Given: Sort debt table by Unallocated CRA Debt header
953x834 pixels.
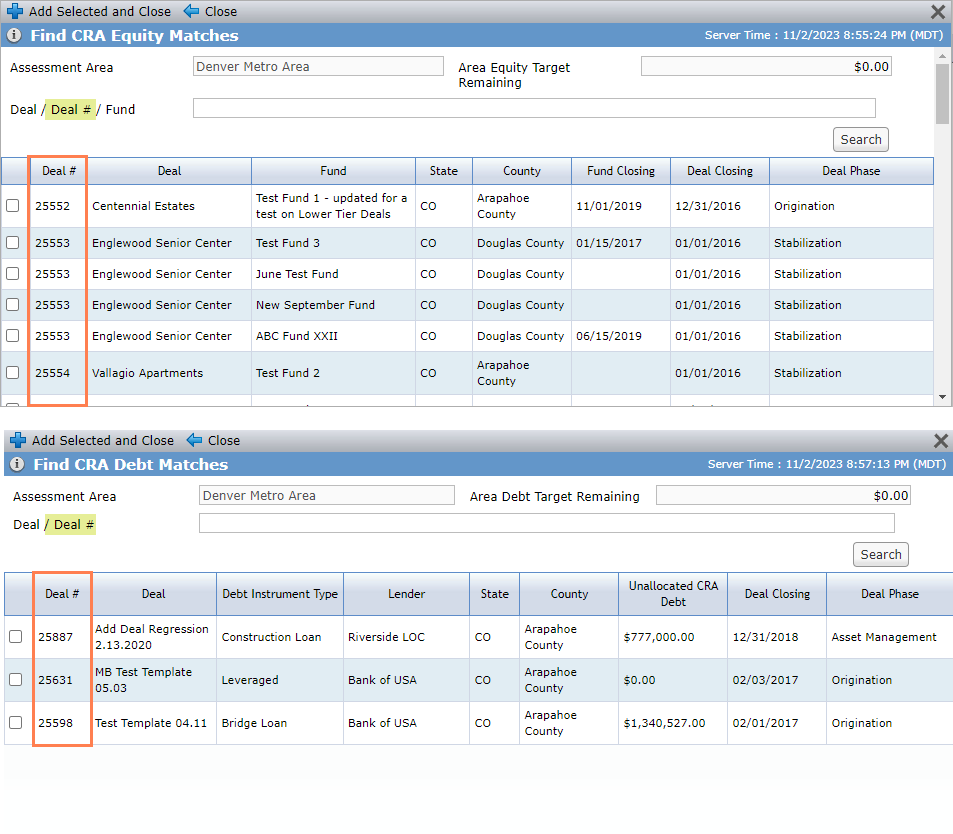Looking at the screenshot, I should point(673,593).
